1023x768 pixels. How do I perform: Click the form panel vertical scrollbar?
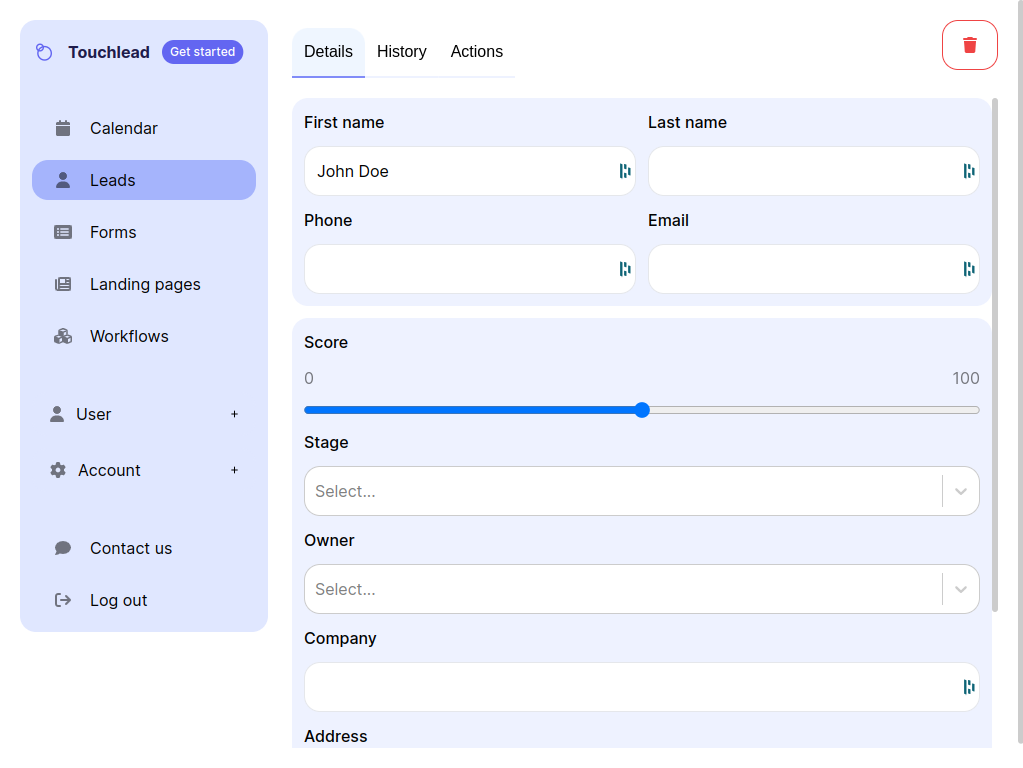(x=995, y=354)
